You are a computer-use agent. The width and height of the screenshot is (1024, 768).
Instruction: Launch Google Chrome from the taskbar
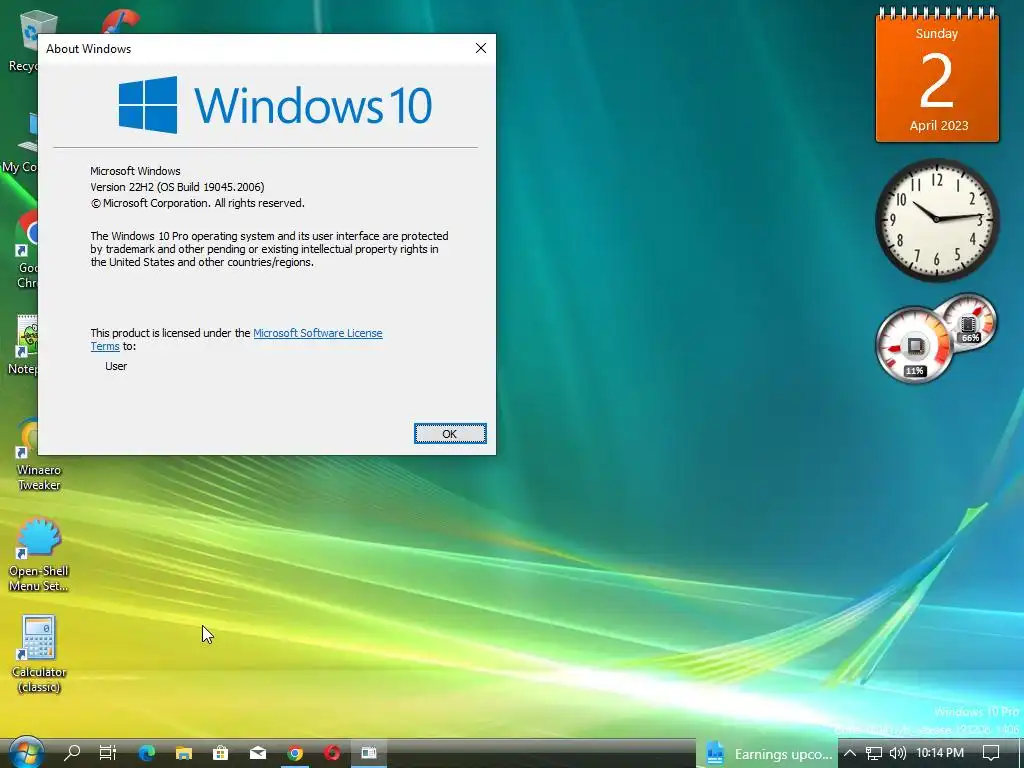[295, 753]
